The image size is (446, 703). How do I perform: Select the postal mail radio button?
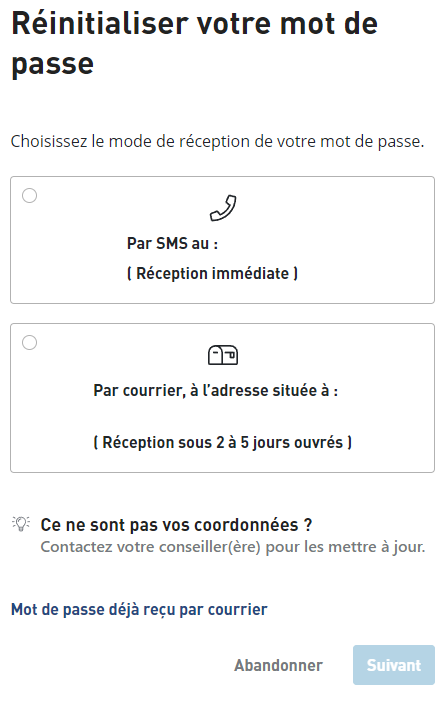[x=30, y=343]
